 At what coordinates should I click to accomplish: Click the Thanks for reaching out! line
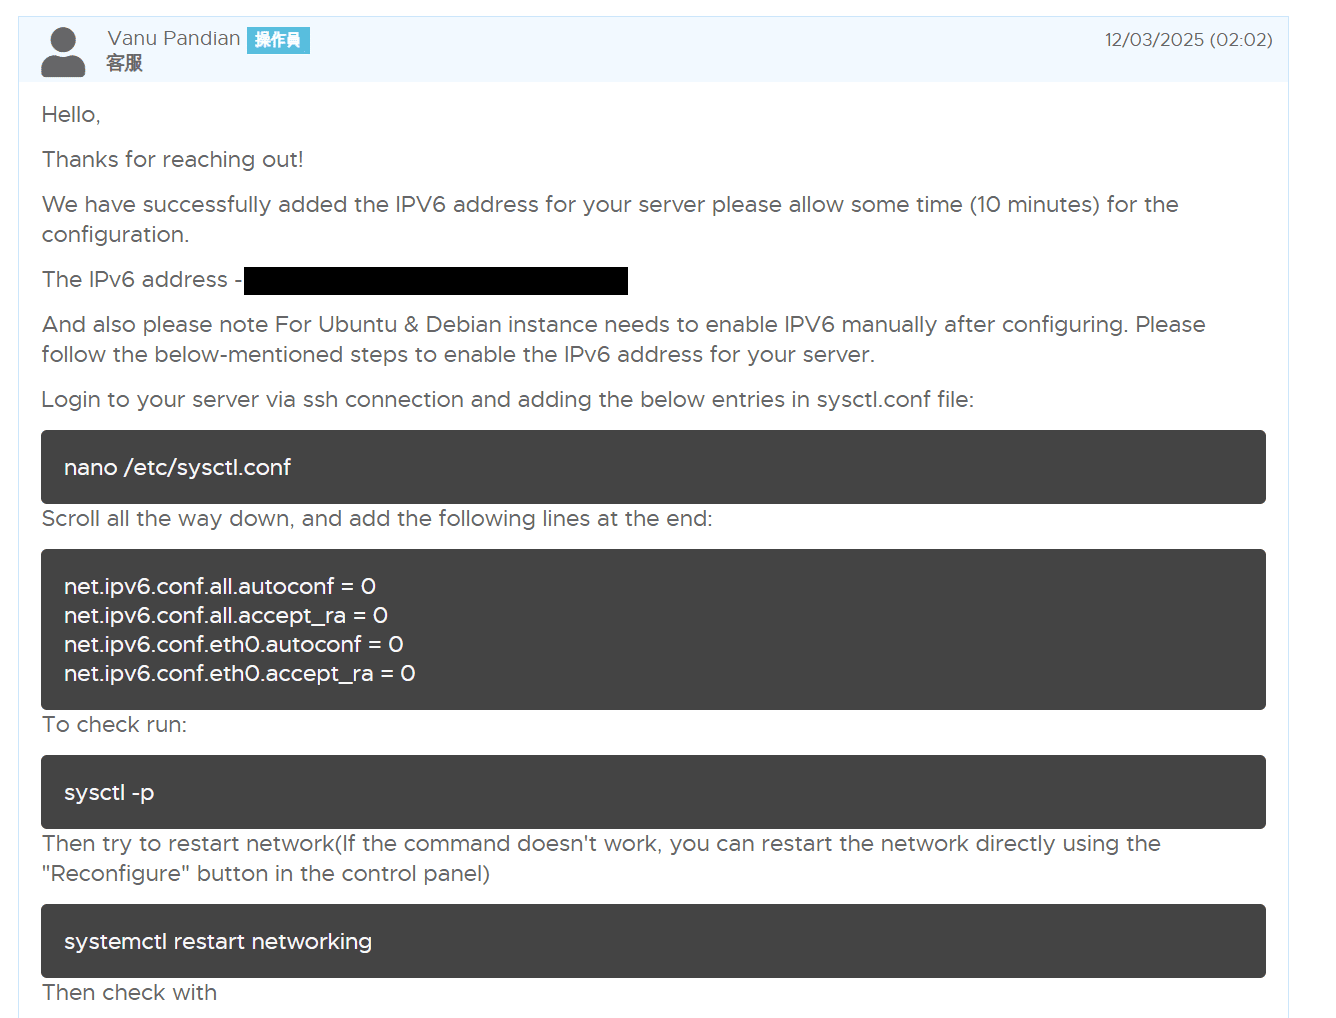click(173, 160)
